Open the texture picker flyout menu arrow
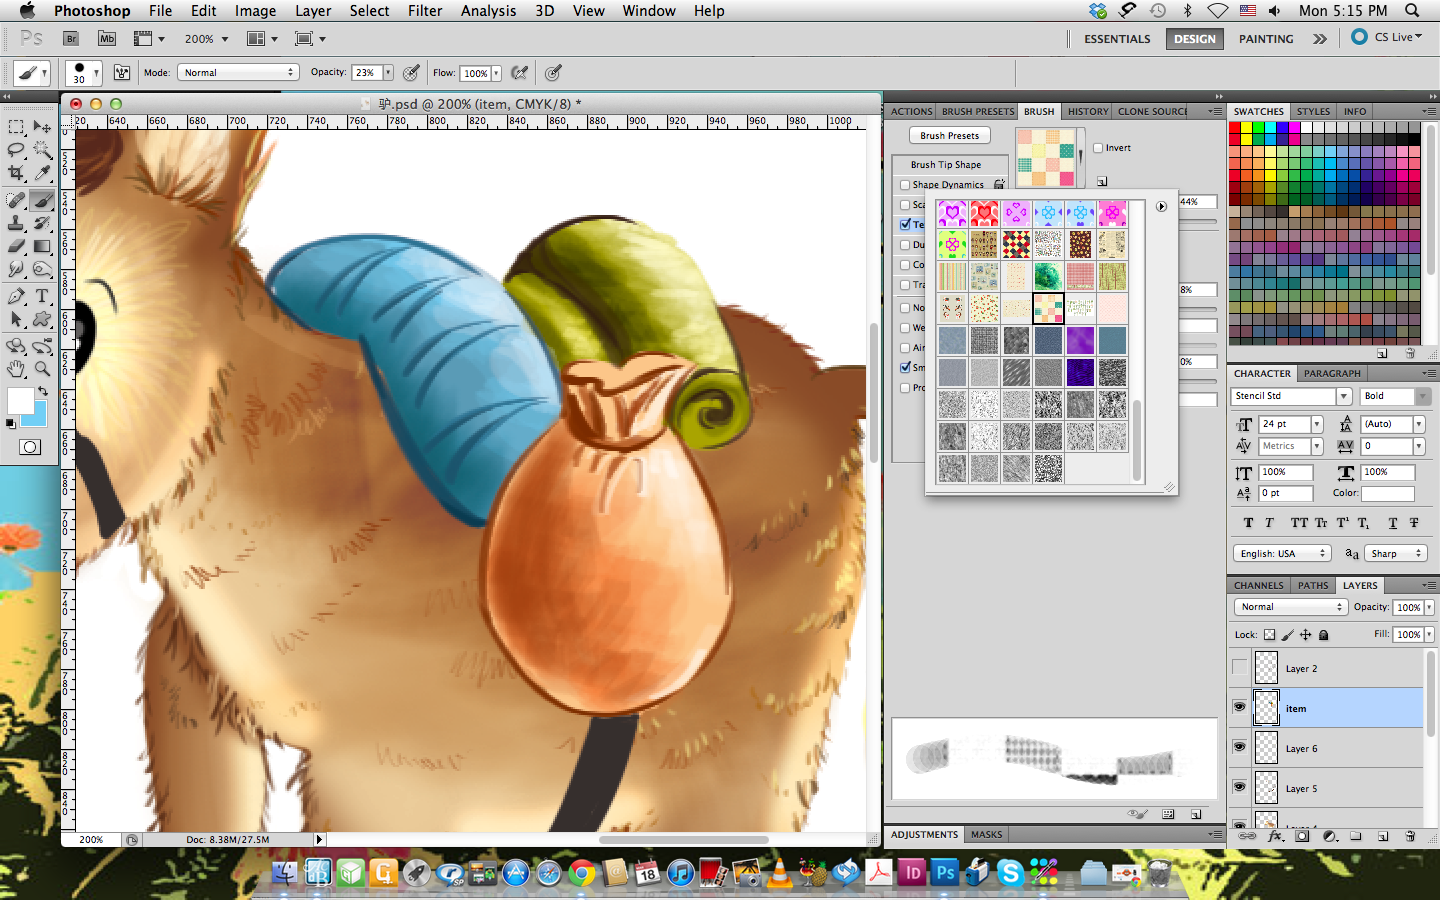This screenshot has width=1440, height=900. click(x=1161, y=207)
